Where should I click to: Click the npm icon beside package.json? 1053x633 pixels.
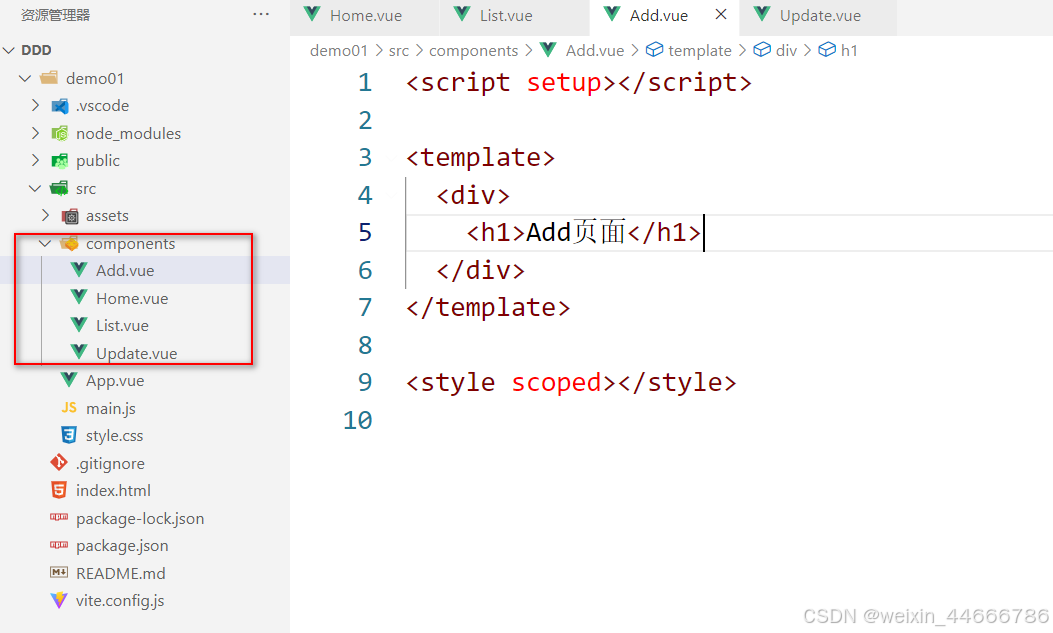[59, 544]
